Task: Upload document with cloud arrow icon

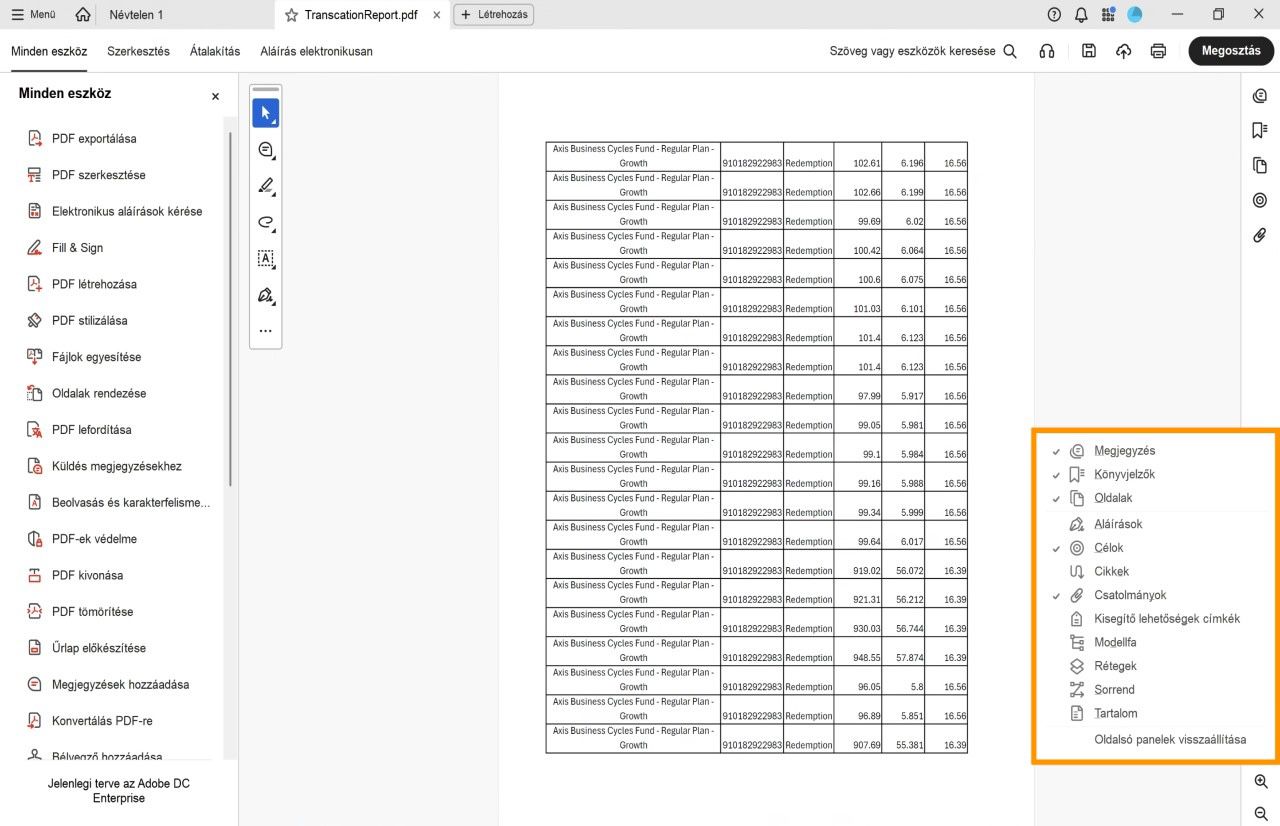Action: (x=1124, y=51)
